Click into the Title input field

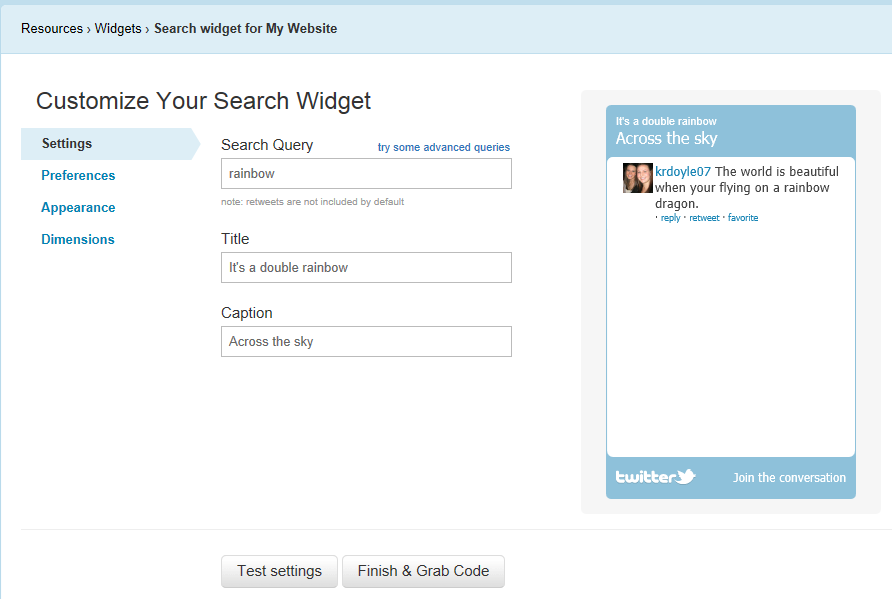[x=366, y=267]
